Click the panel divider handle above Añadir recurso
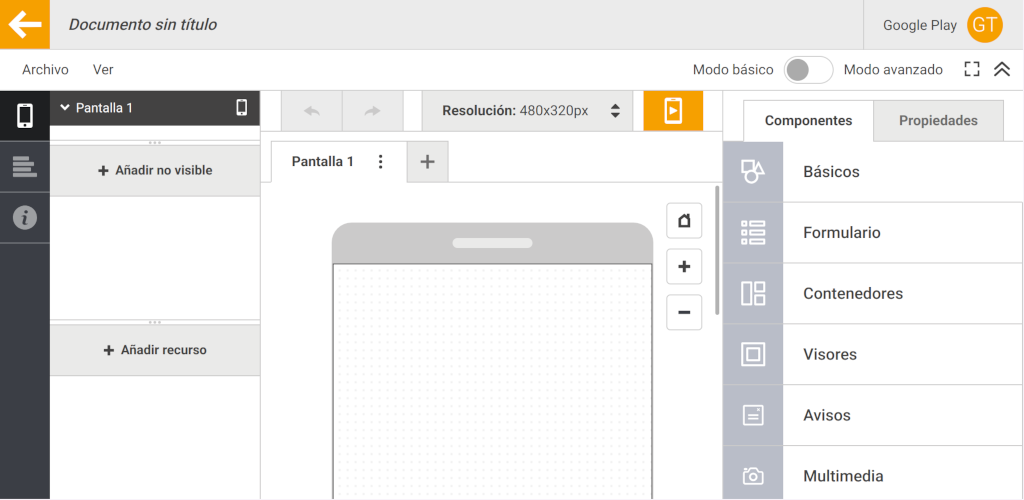This screenshot has height=500, width=1024. click(x=155, y=322)
